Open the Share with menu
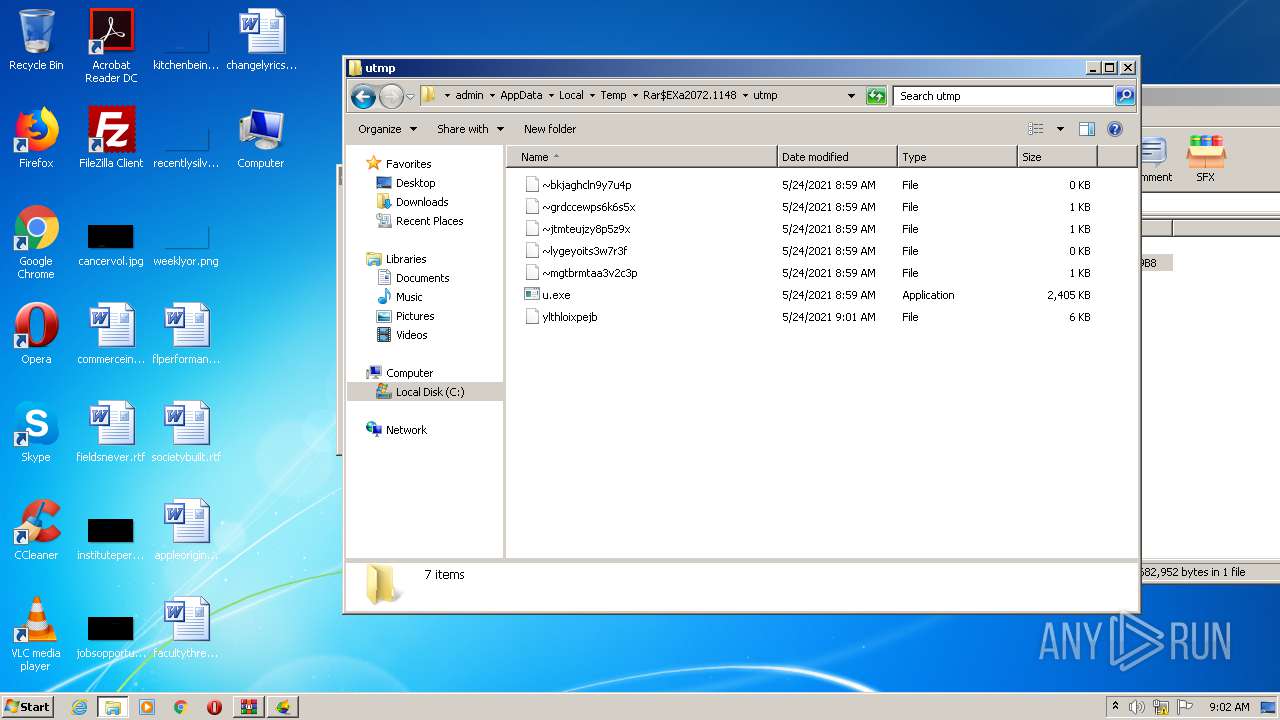This screenshot has width=1280, height=720. click(x=470, y=129)
